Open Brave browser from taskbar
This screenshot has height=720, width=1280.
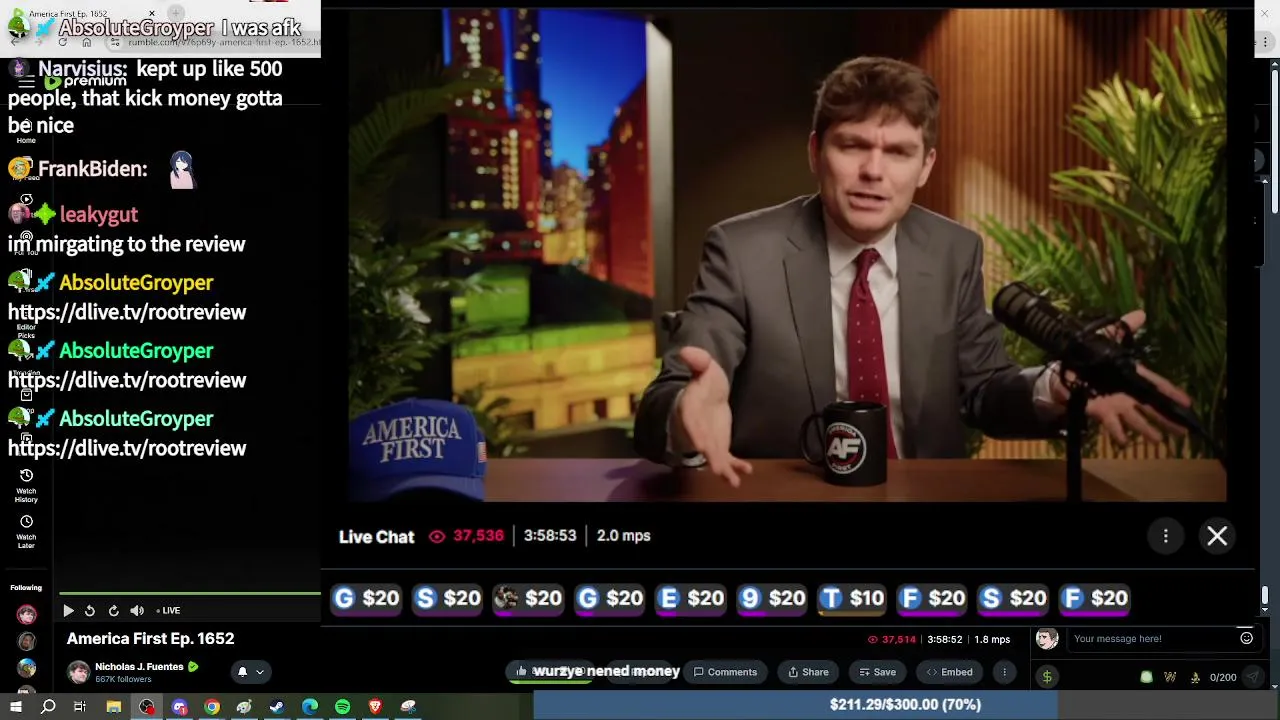pyautogui.click(x=375, y=707)
